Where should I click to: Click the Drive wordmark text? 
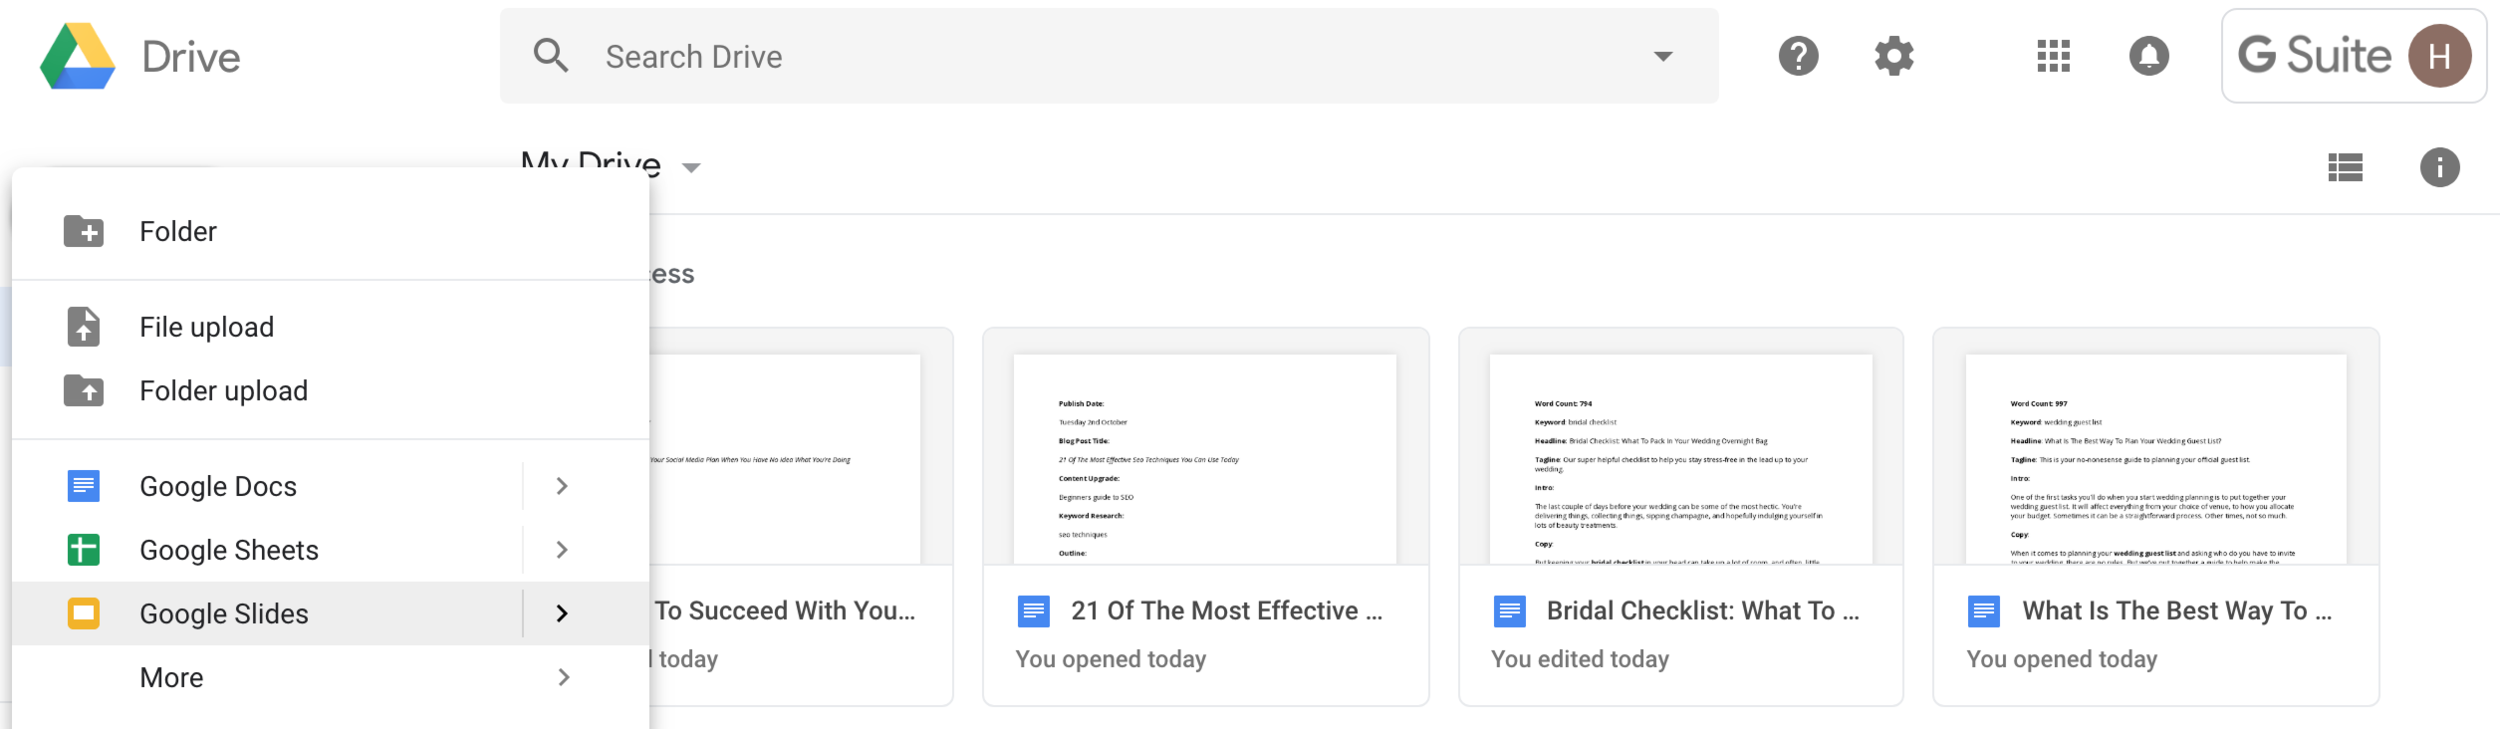coord(191,57)
